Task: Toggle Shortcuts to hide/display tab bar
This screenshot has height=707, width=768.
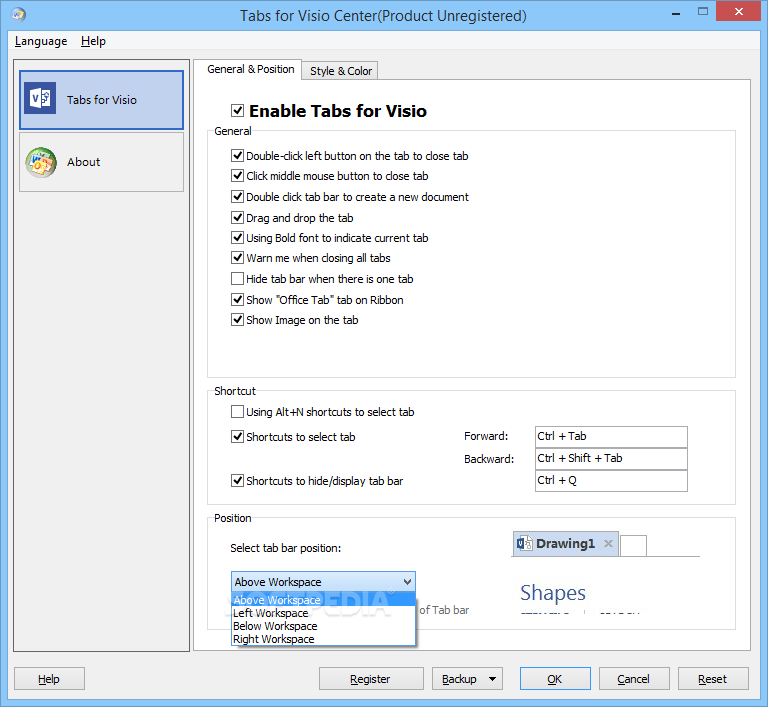Action: [238, 481]
